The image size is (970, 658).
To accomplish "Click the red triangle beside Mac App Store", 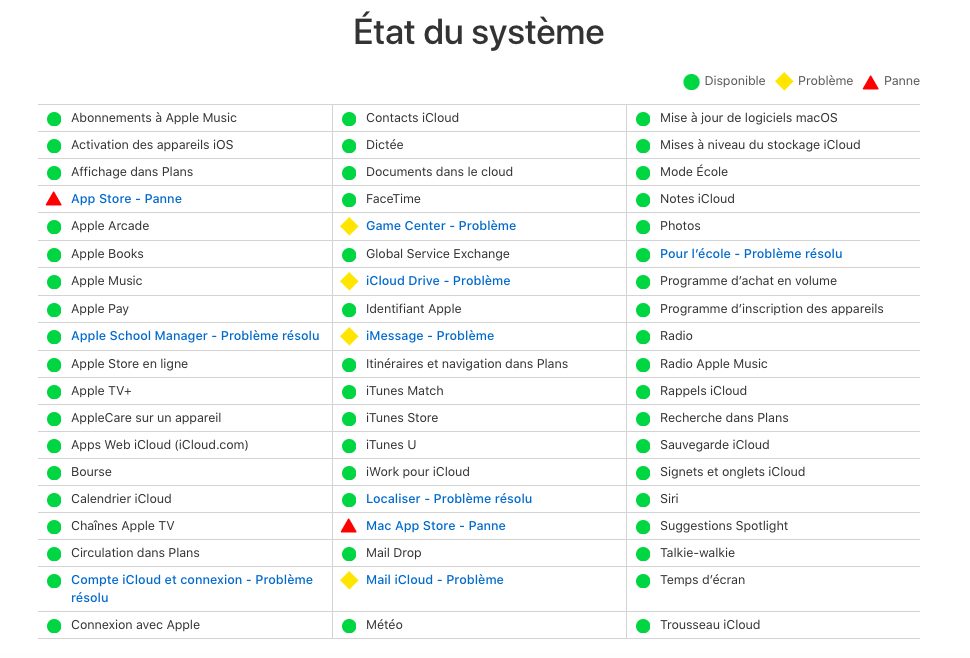I will point(349,526).
